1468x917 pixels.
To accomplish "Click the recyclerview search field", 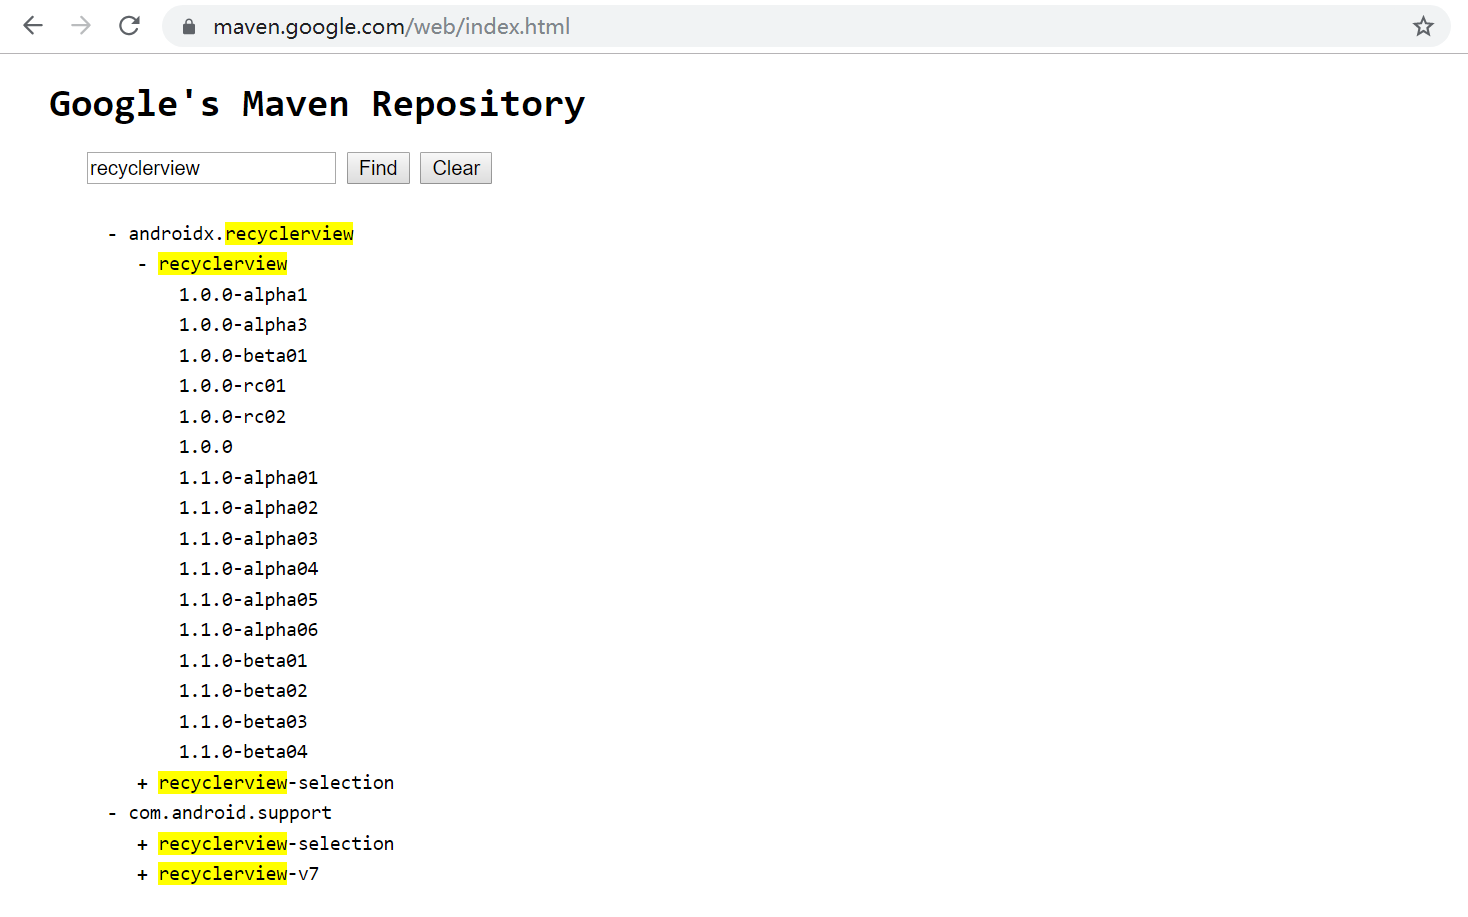I will (211, 168).
